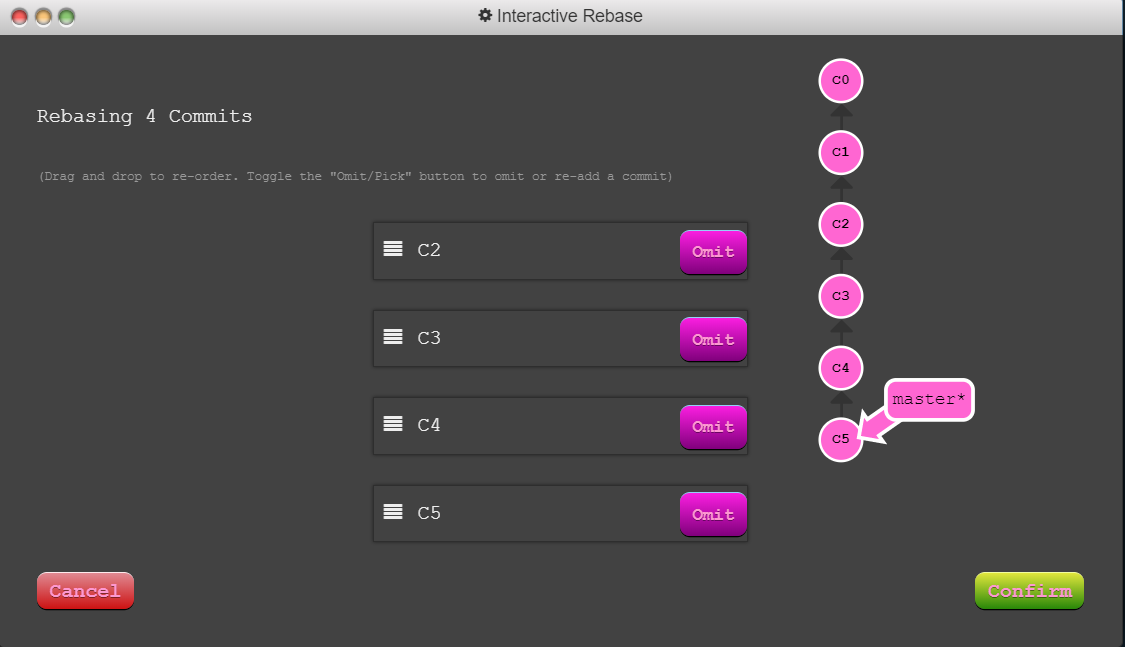
Task: Click the master* branch label
Action: (x=929, y=400)
